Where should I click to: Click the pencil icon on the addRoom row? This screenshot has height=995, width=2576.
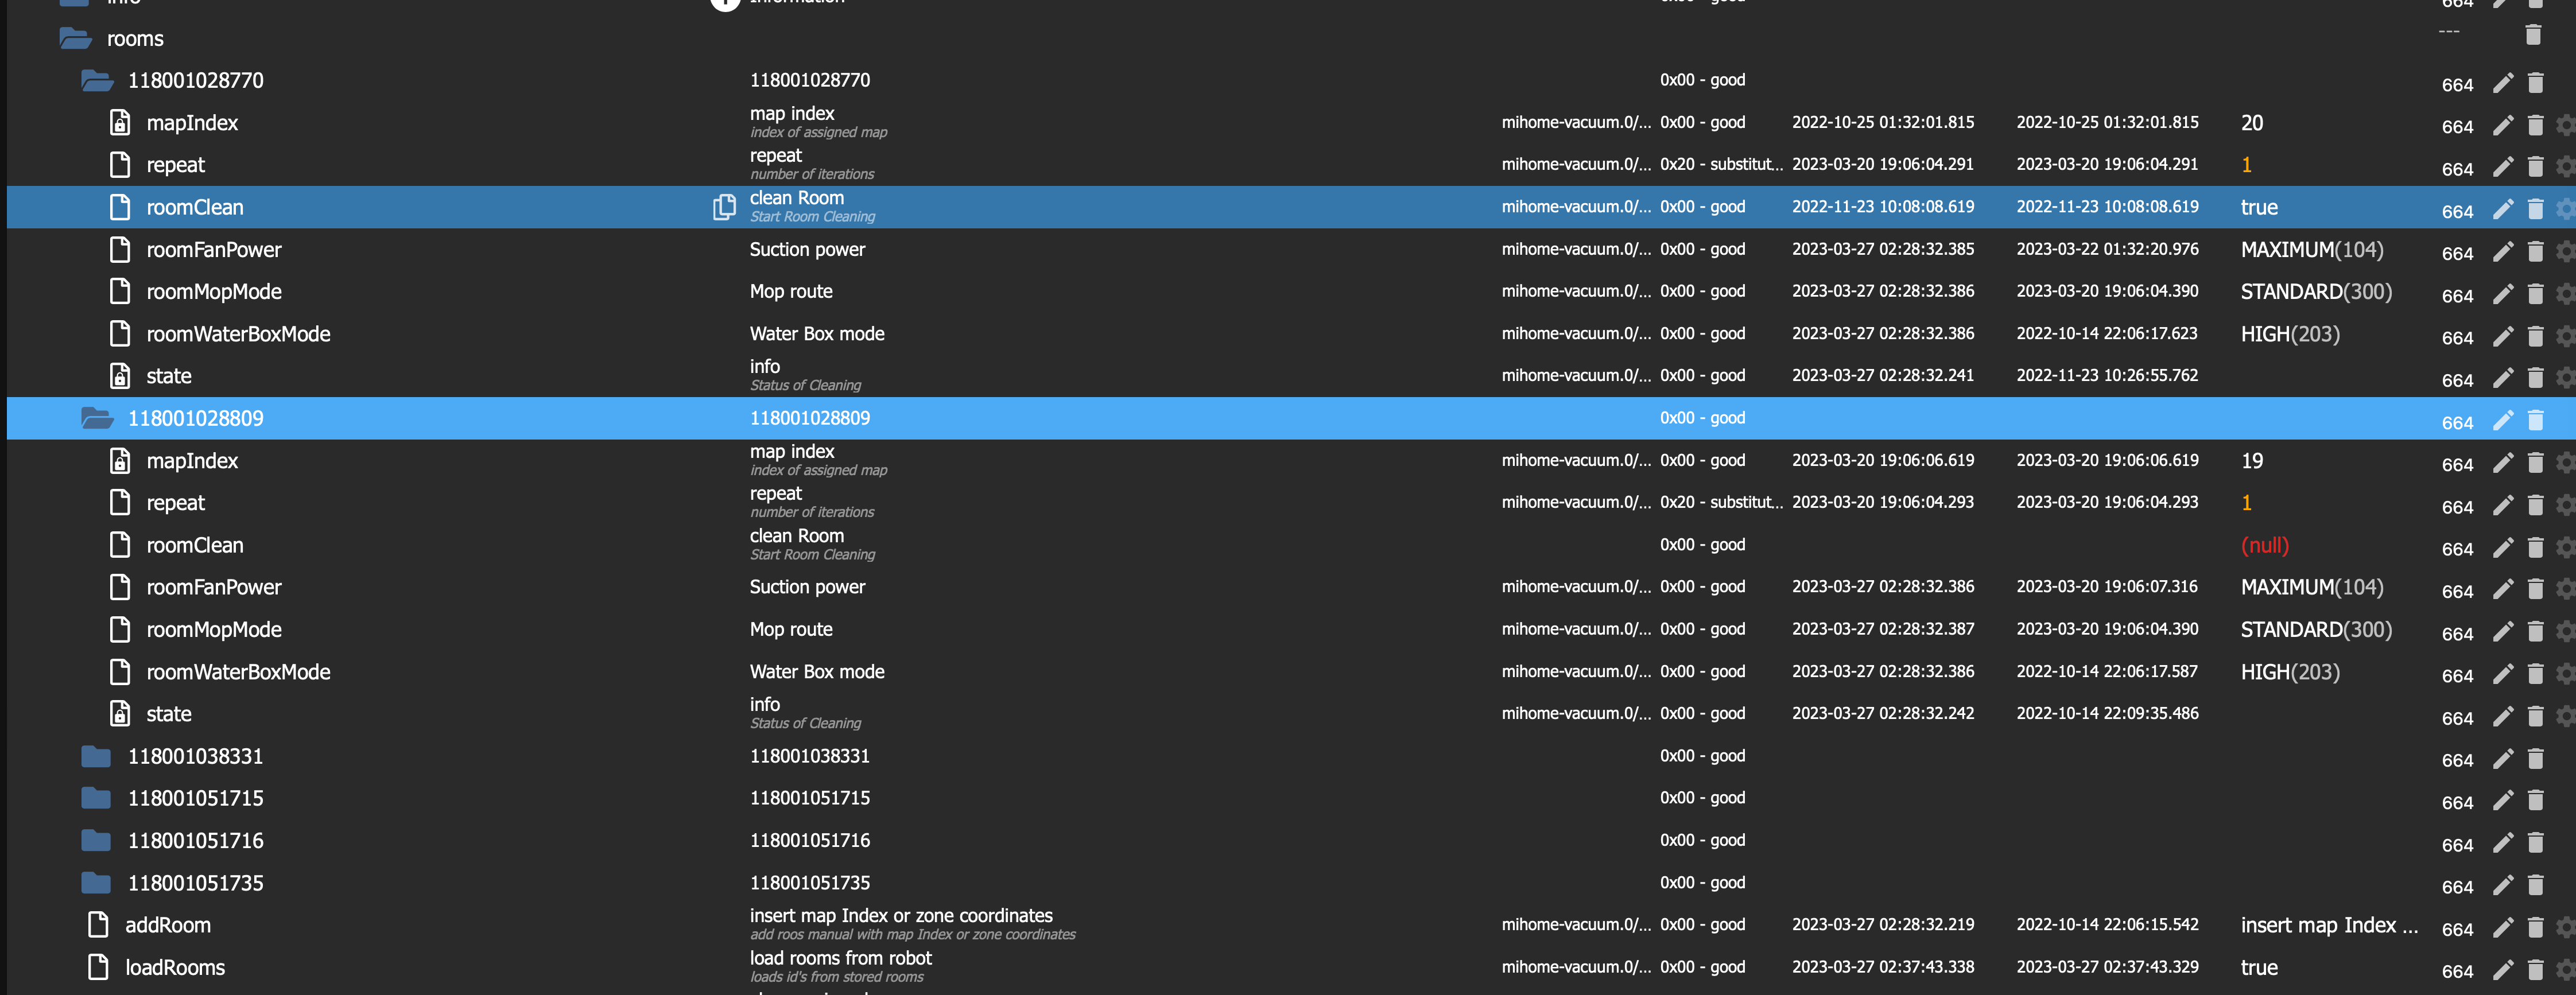coord(2502,928)
